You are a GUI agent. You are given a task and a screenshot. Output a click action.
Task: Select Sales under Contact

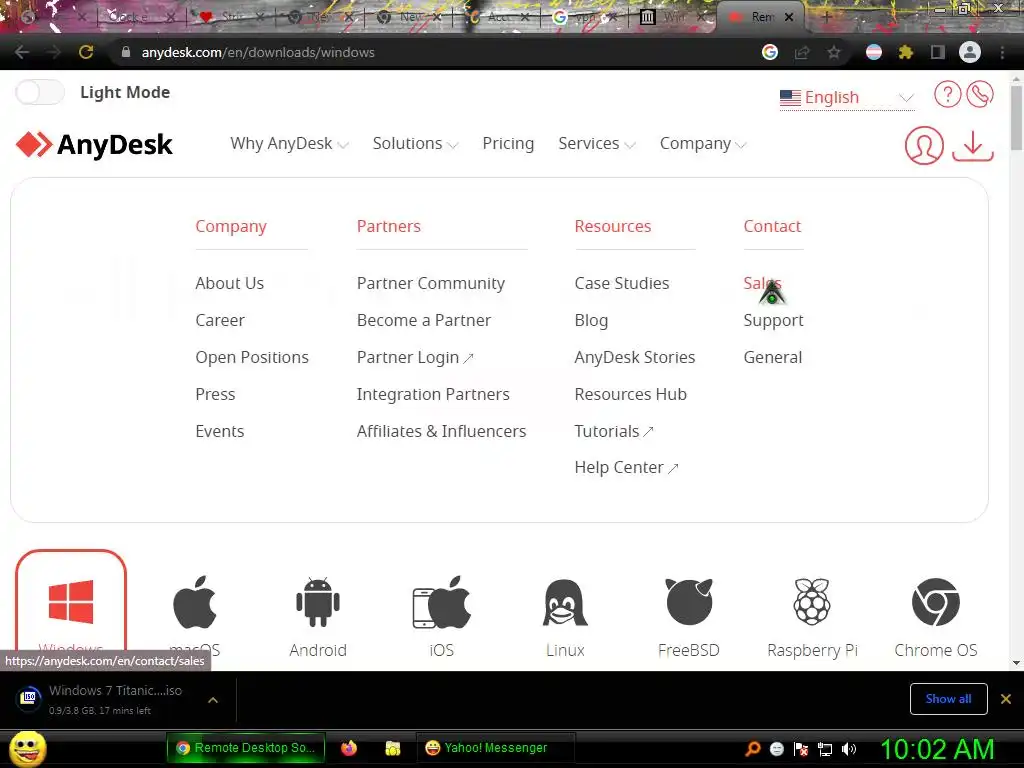coord(762,283)
